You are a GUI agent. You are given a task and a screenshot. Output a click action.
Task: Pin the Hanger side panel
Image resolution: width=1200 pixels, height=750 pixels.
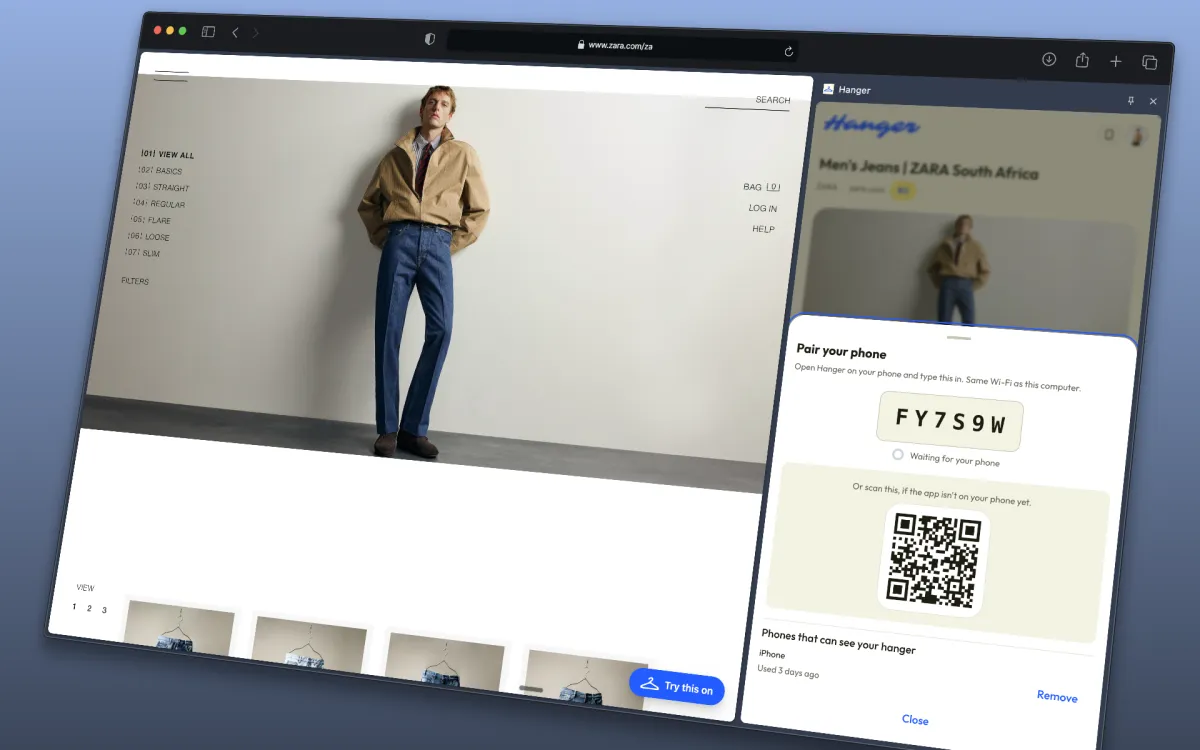click(x=1131, y=101)
